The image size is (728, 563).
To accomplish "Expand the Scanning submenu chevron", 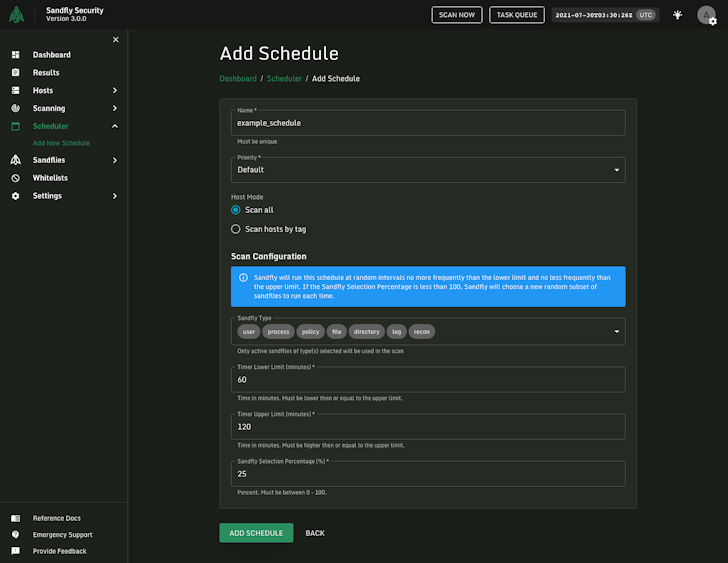I will 115,108.
